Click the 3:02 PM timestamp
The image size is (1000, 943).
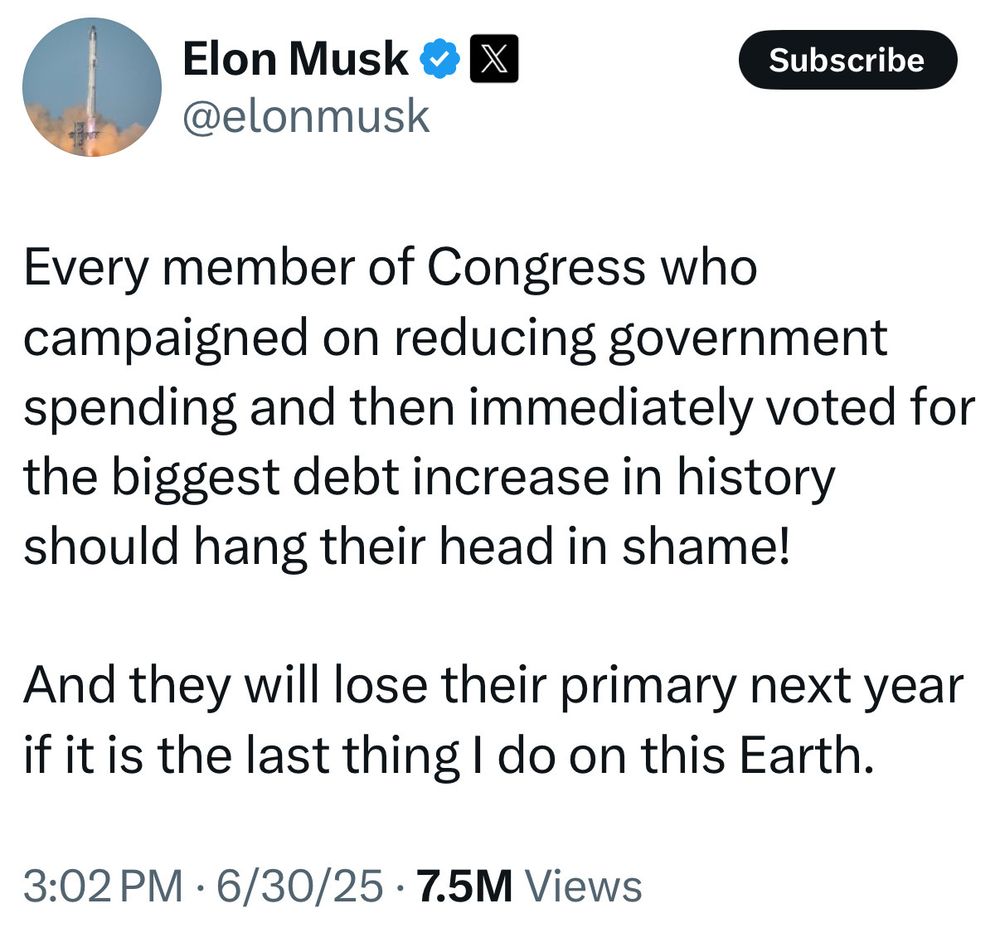tap(103, 886)
